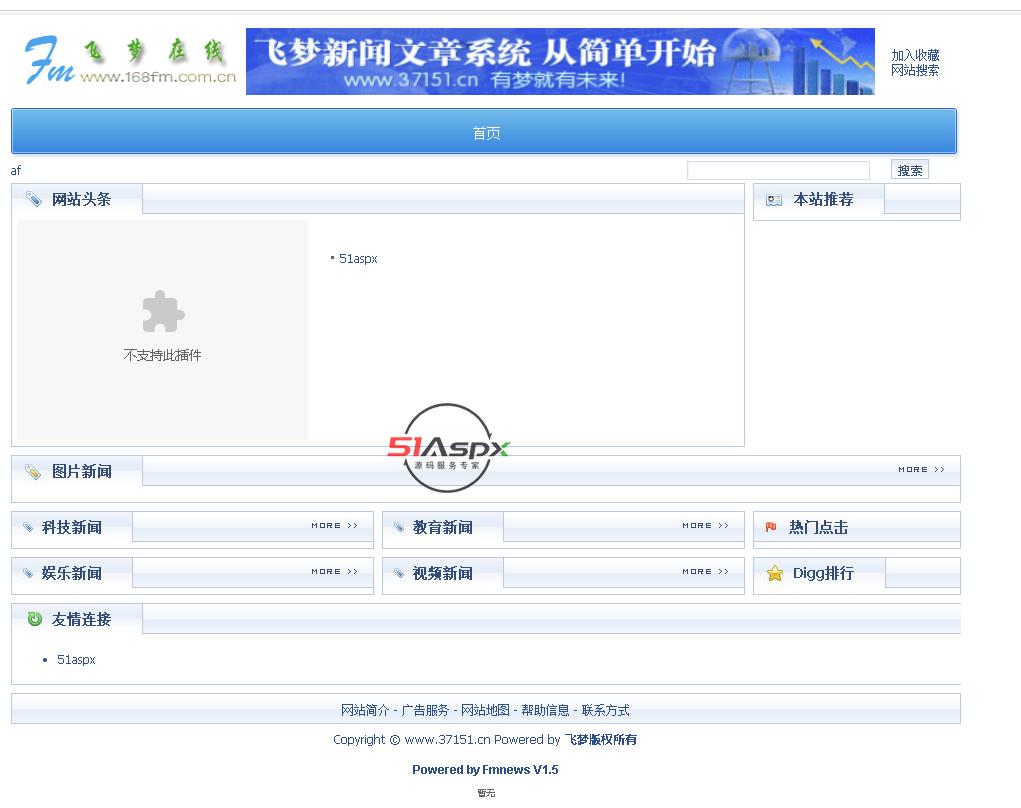Click the tag icon beside 科技新闻
1021x808 pixels.
(x=28, y=527)
